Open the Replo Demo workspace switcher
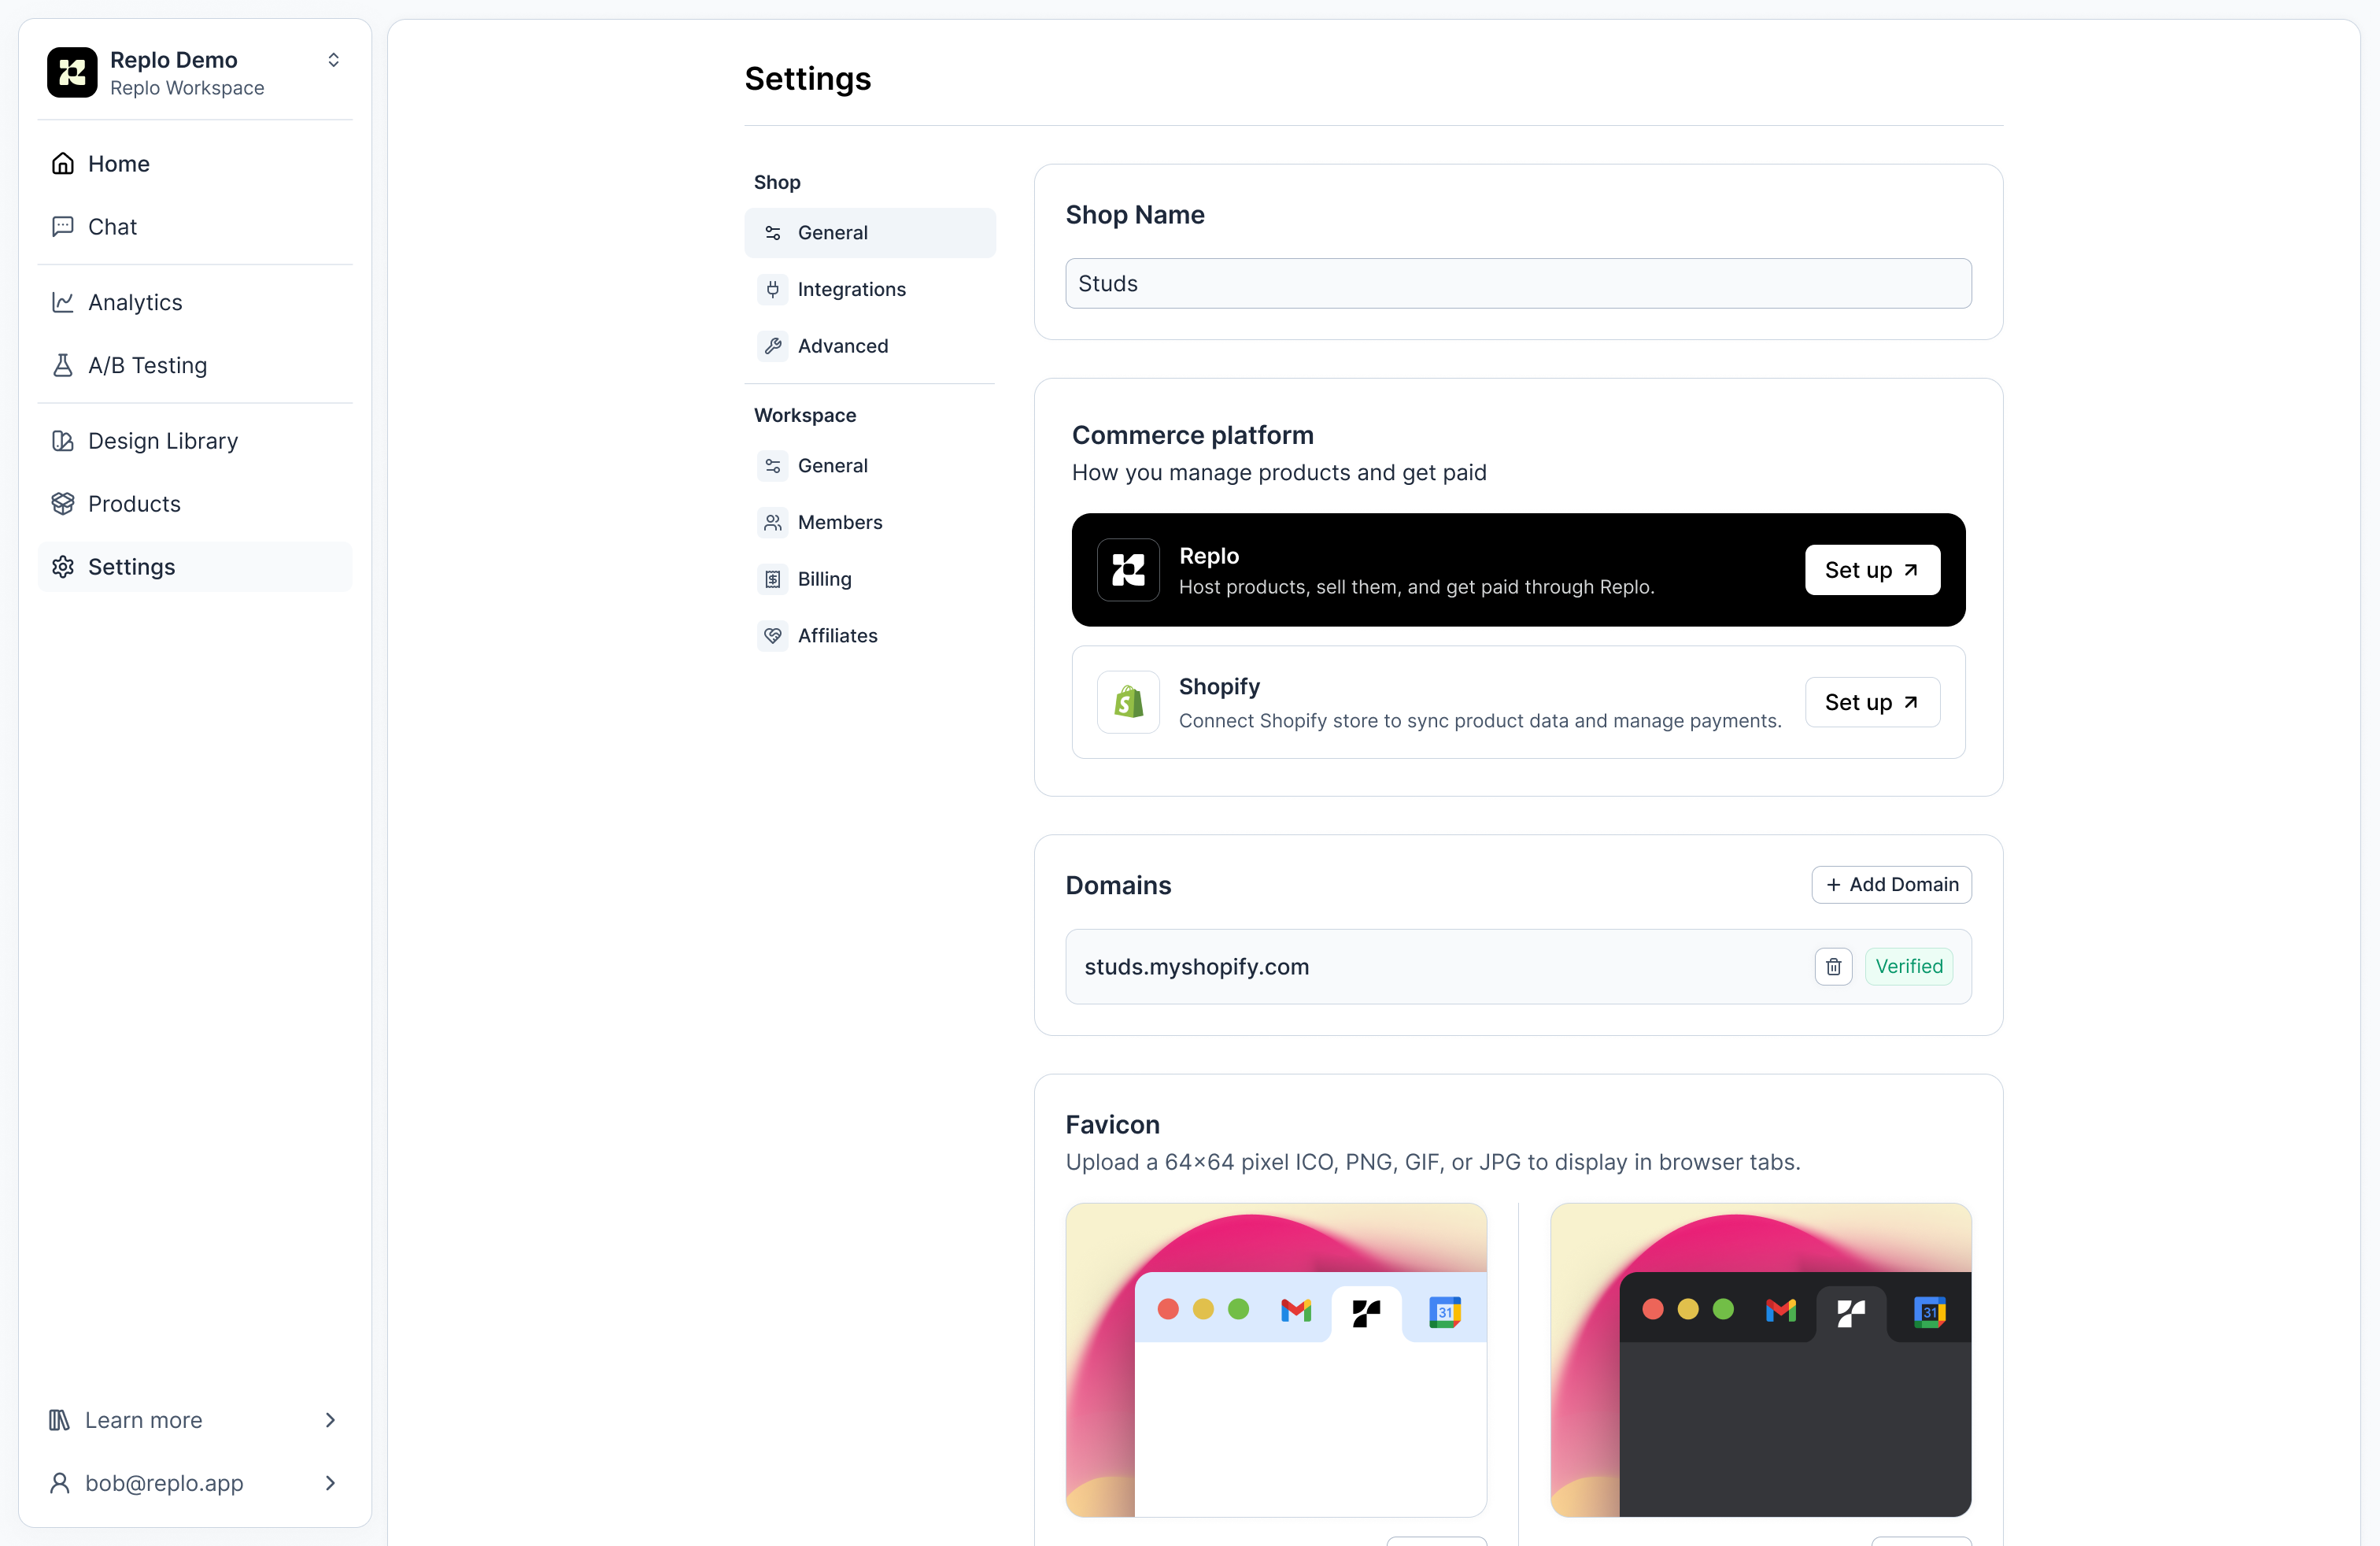Screen dimensions: 2380x1546 coord(333,60)
